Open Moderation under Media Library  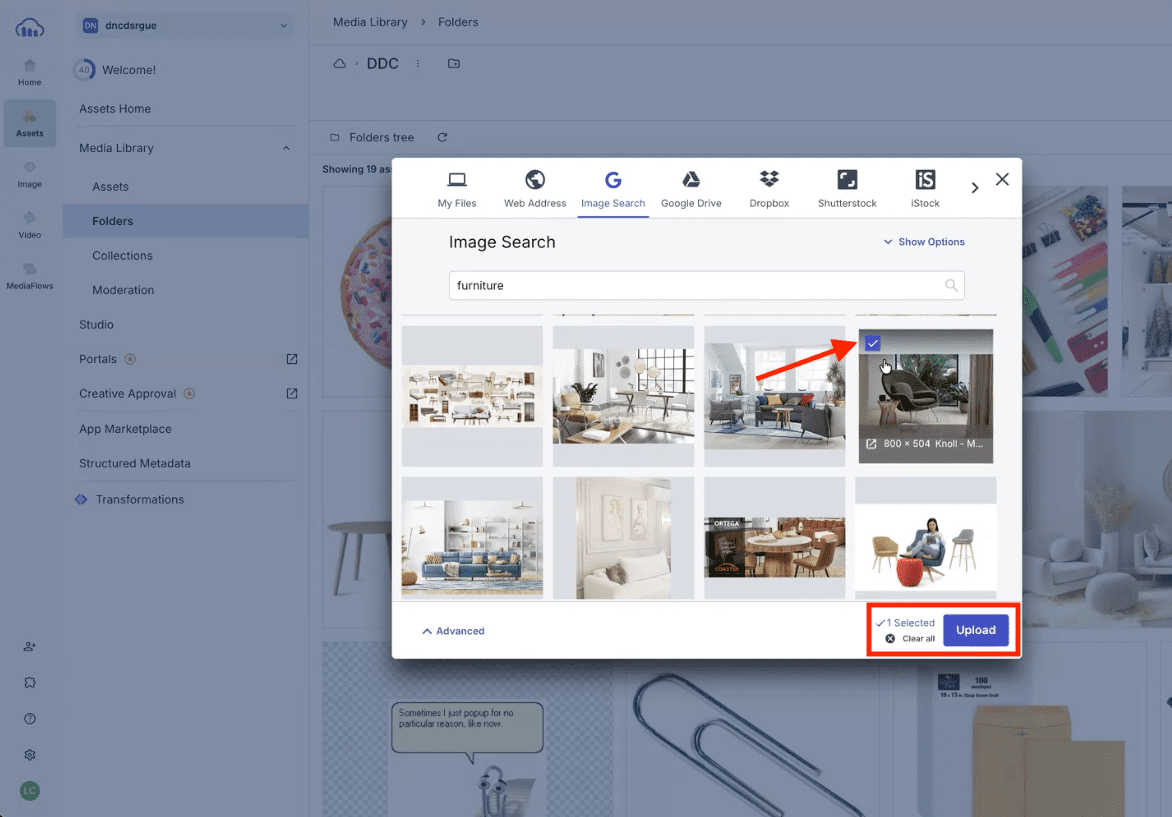pyautogui.click(x=123, y=290)
